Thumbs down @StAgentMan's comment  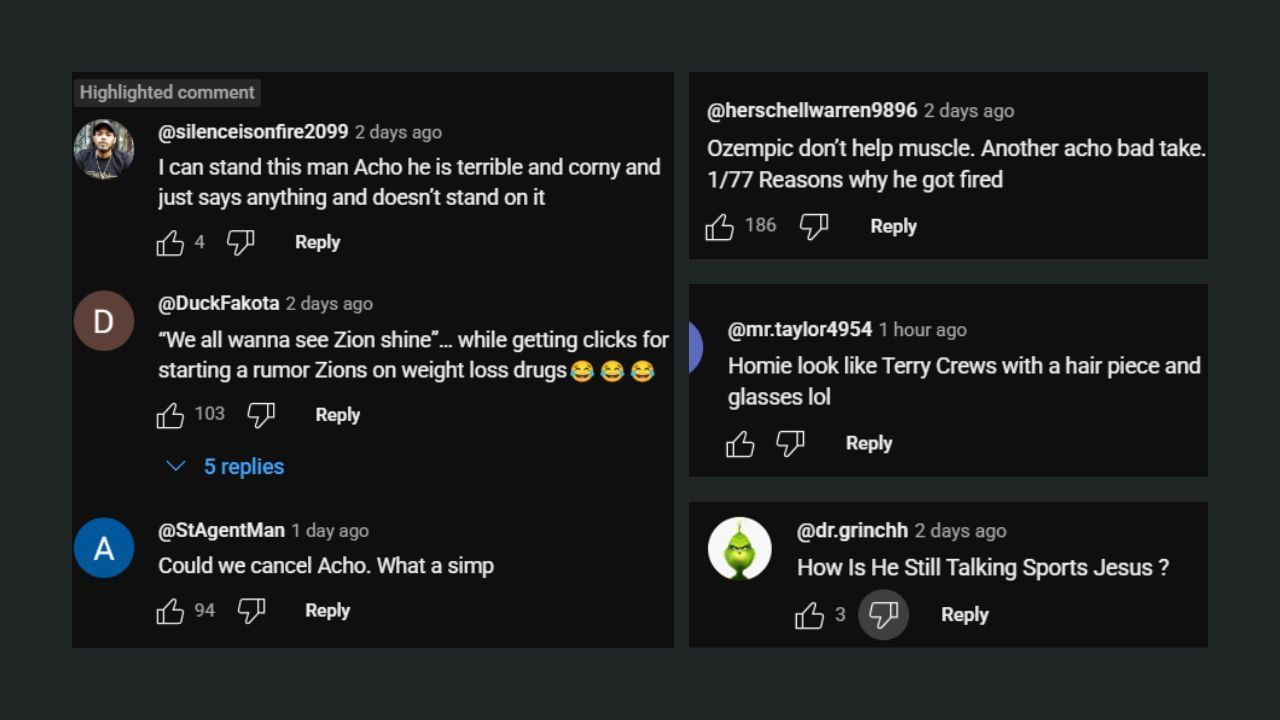point(251,611)
